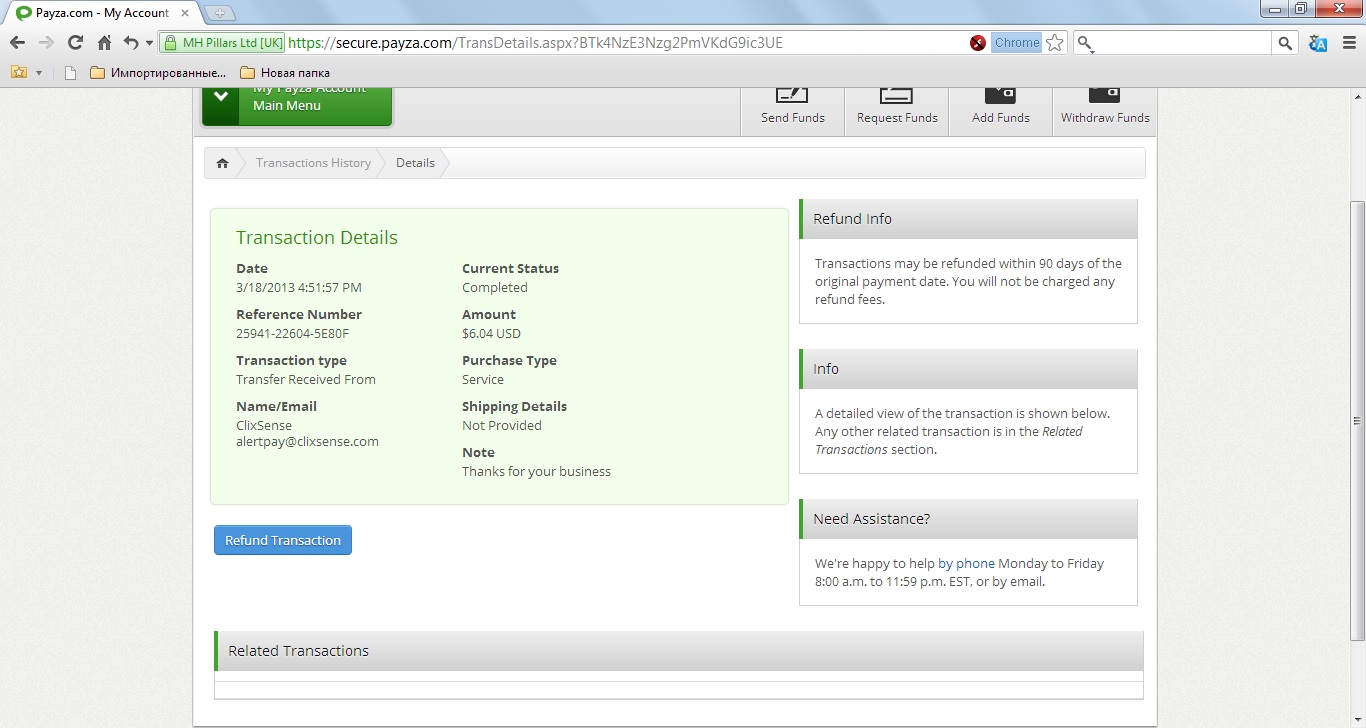Click the by phone link
Viewport: 1366px width, 728px height.
click(966, 564)
